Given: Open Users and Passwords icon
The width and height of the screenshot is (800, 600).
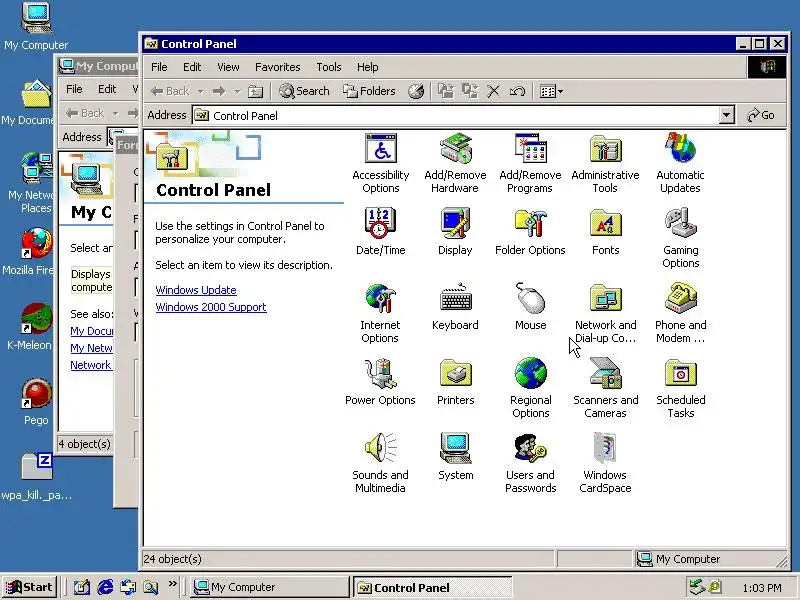Looking at the screenshot, I should [x=531, y=463].
